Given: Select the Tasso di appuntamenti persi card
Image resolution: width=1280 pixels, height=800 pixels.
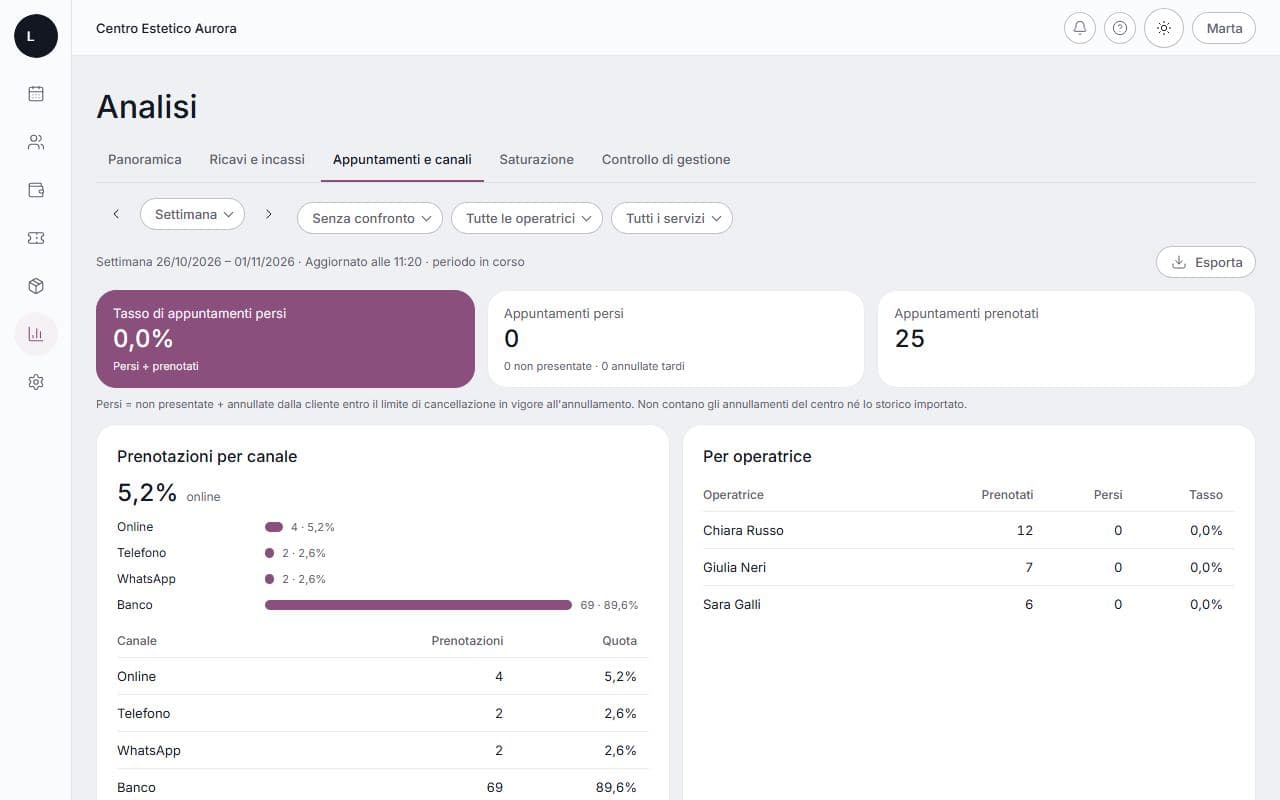Looking at the screenshot, I should point(285,339).
